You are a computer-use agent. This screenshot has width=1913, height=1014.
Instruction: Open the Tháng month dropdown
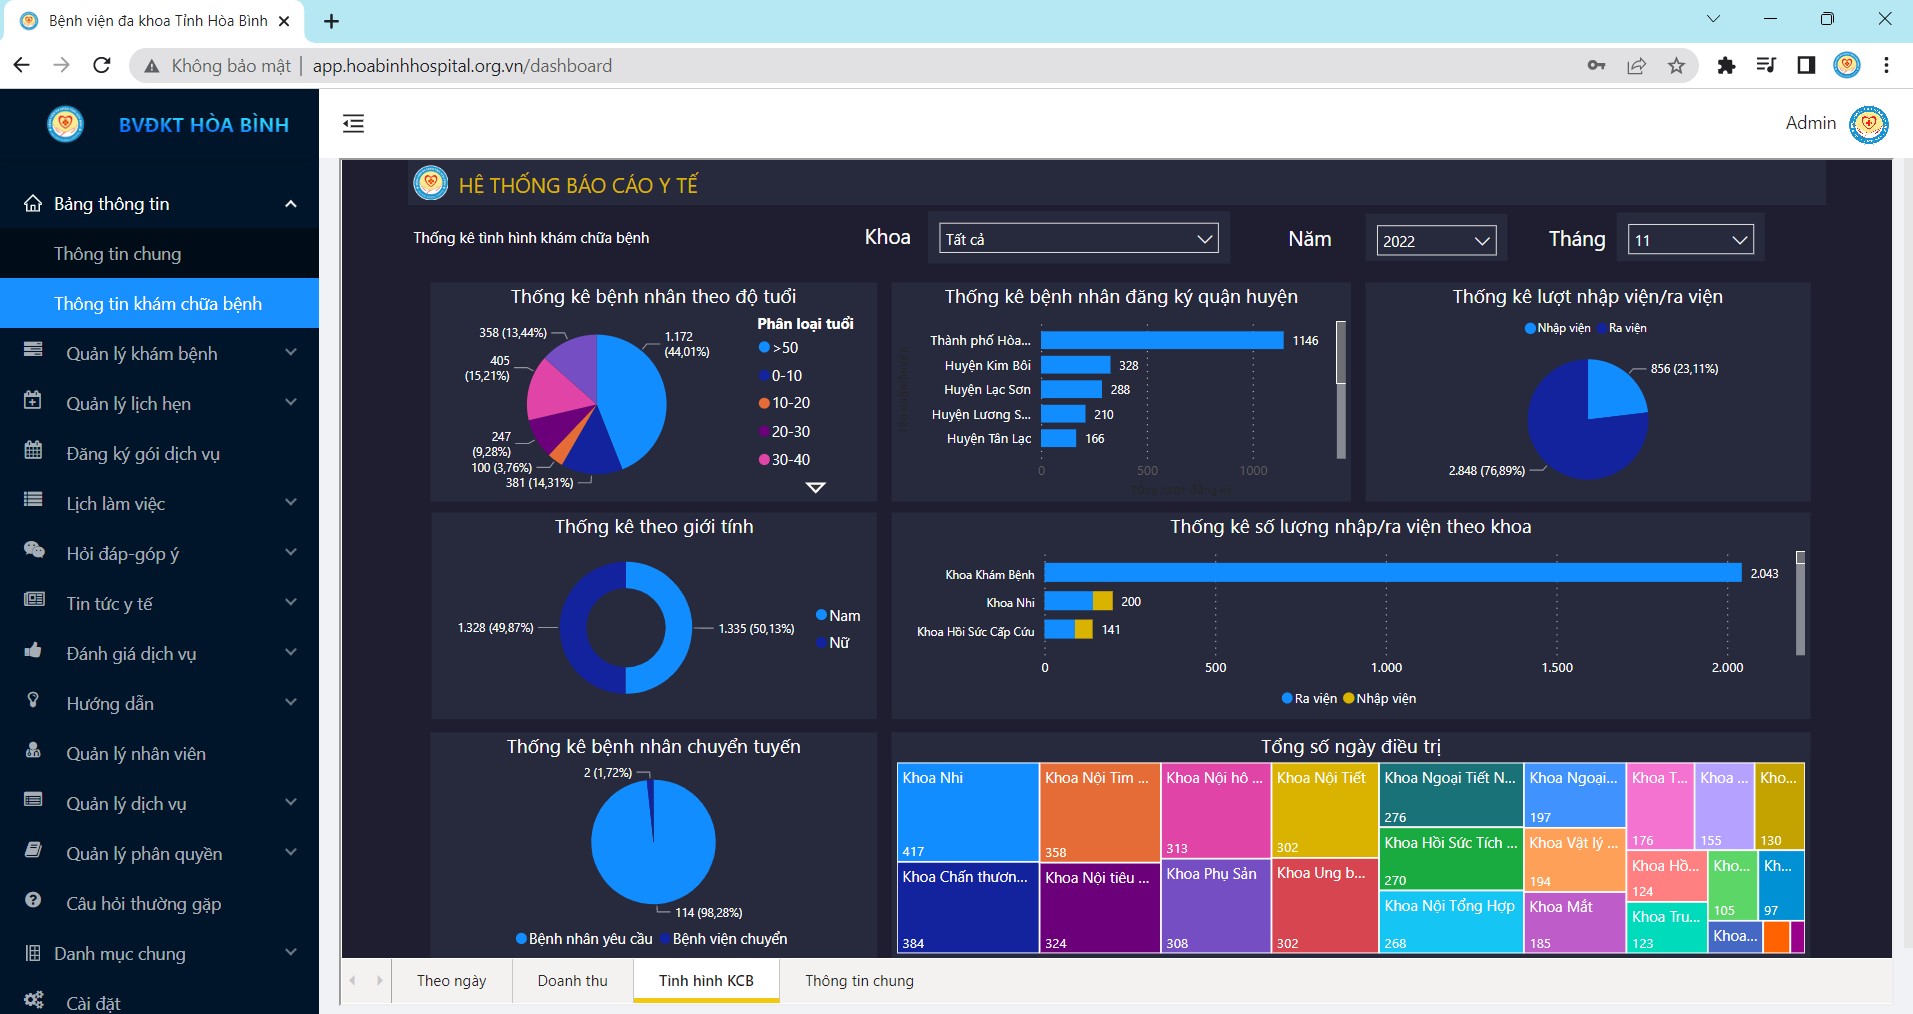pos(1690,240)
